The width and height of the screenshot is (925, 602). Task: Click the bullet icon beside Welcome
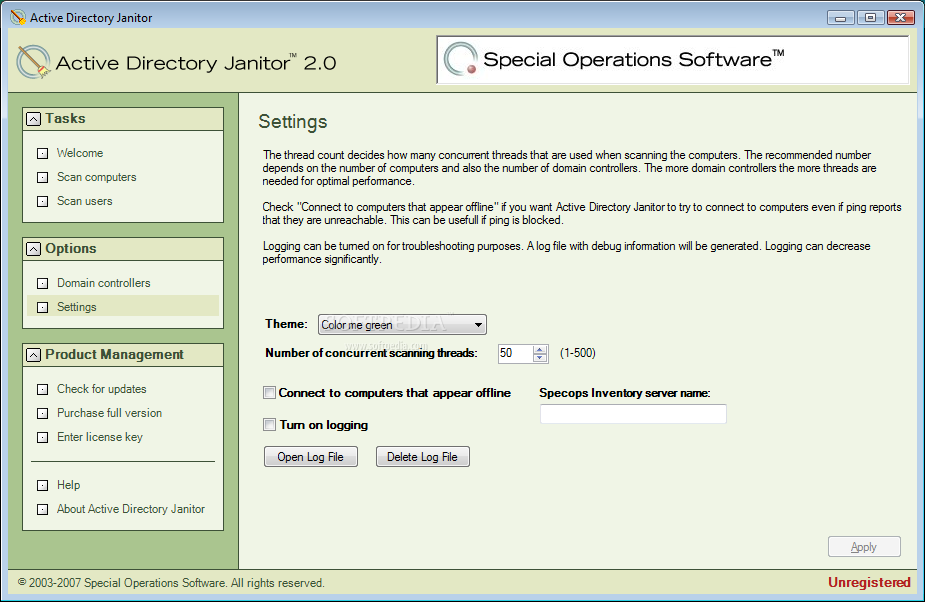coord(42,153)
